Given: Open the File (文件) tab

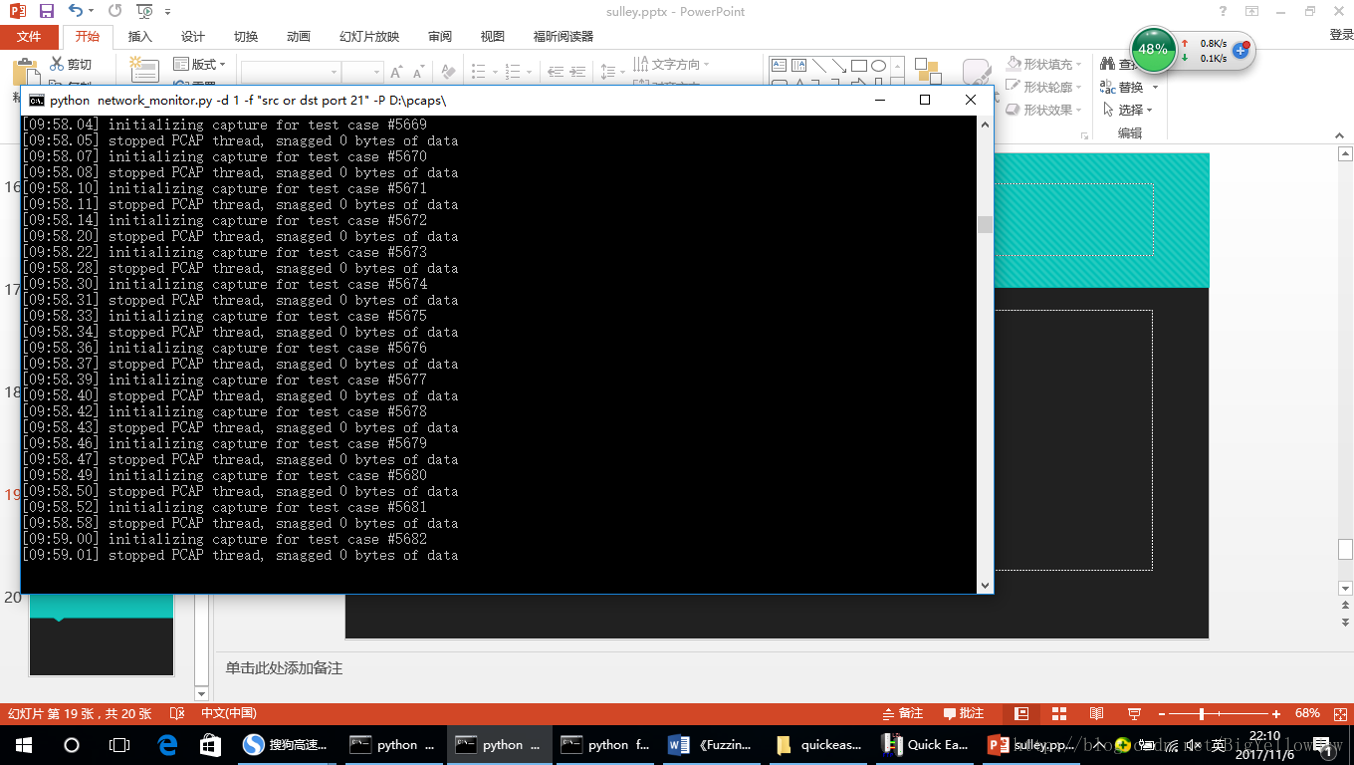Looking at the screenshot, I should coord(29,36).
